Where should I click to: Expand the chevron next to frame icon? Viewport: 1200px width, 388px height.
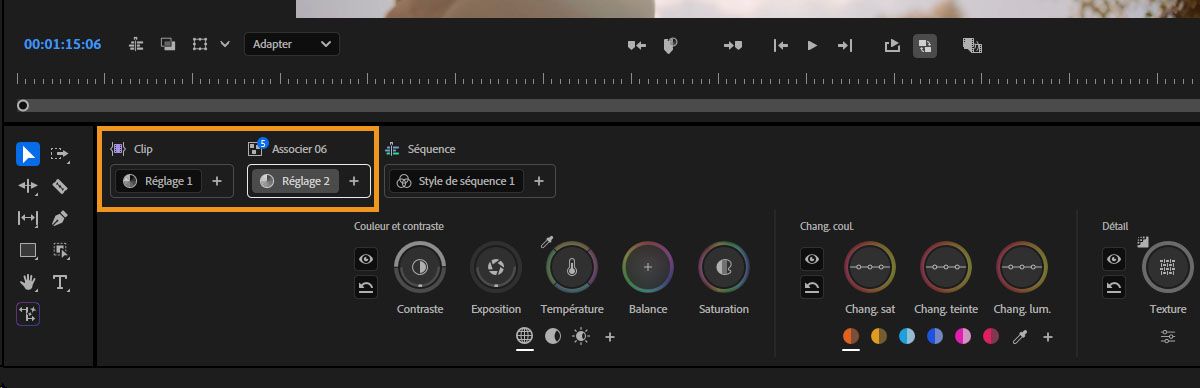tap(225, 44)
